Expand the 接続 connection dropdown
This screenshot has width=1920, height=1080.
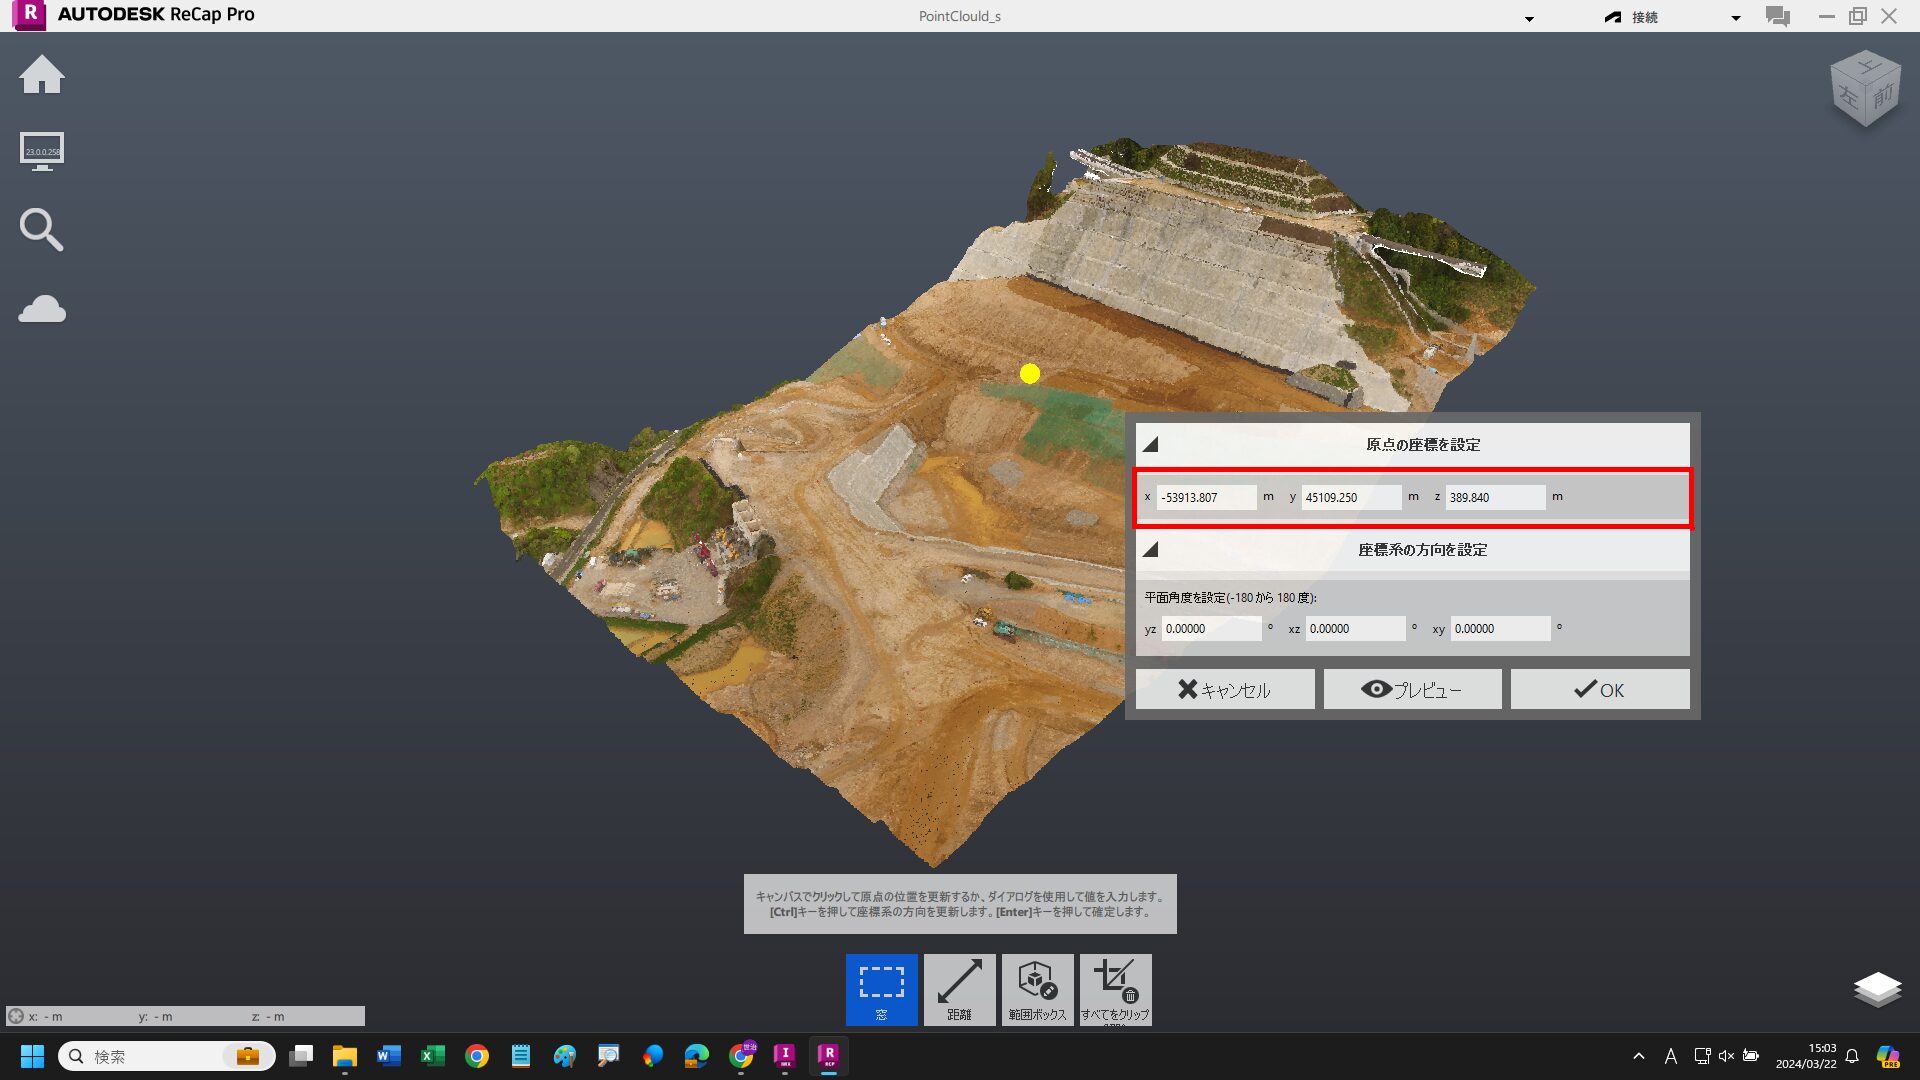(1734, 17)
